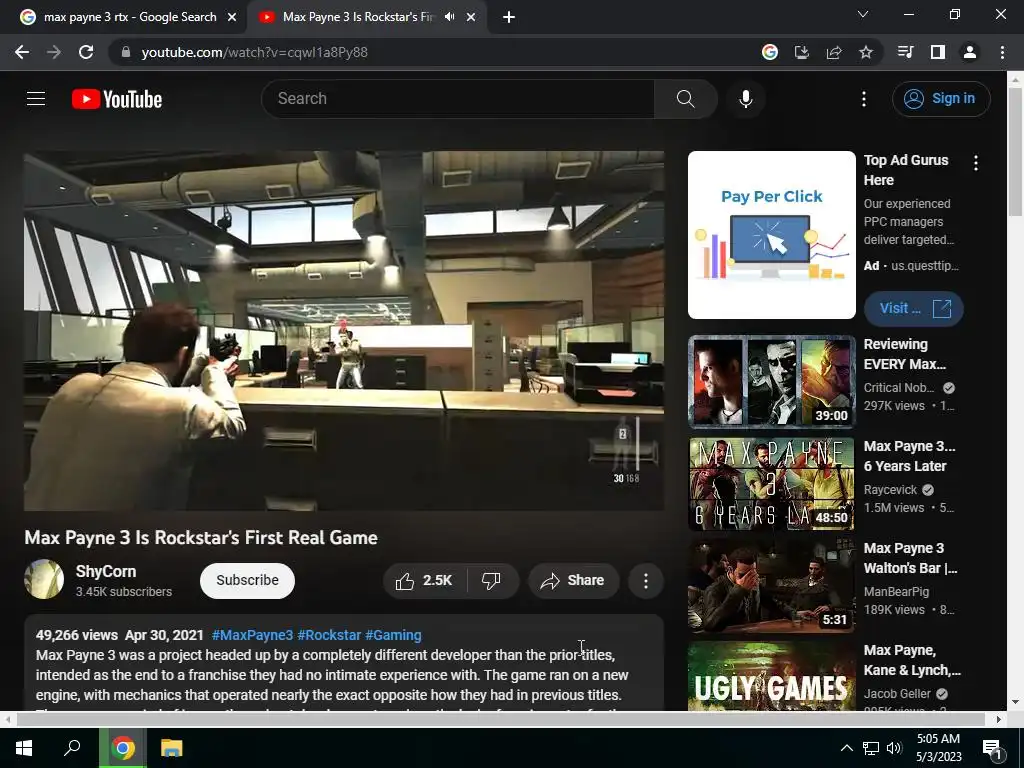Open #Gaming hashtag link

[x=393, y=635]
